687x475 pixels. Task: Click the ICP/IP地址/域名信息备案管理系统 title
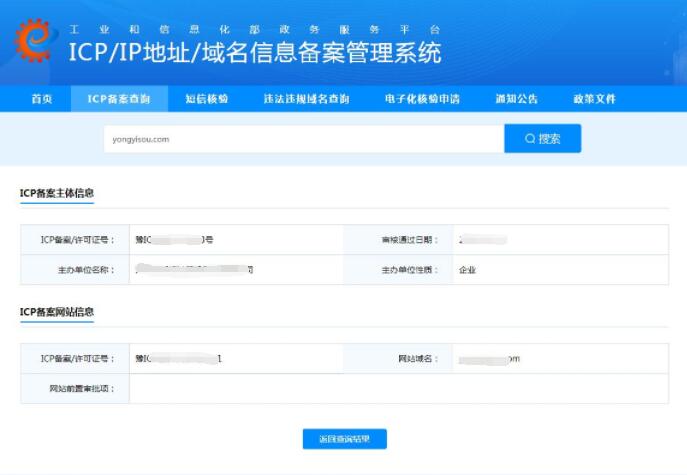pos(255,53)
